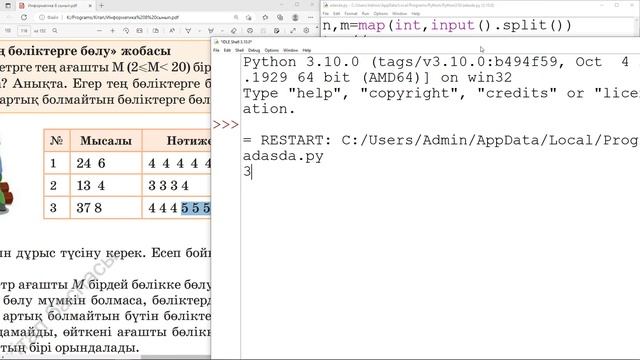Screen dimensions: 640x360
Task: Select the Информатика PDF browser tab
Action: (55, 6)
